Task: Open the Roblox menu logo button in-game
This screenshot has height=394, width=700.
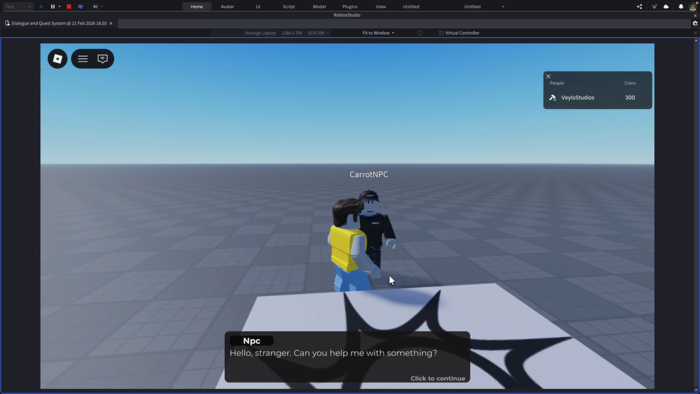Action: click(58, 58)
